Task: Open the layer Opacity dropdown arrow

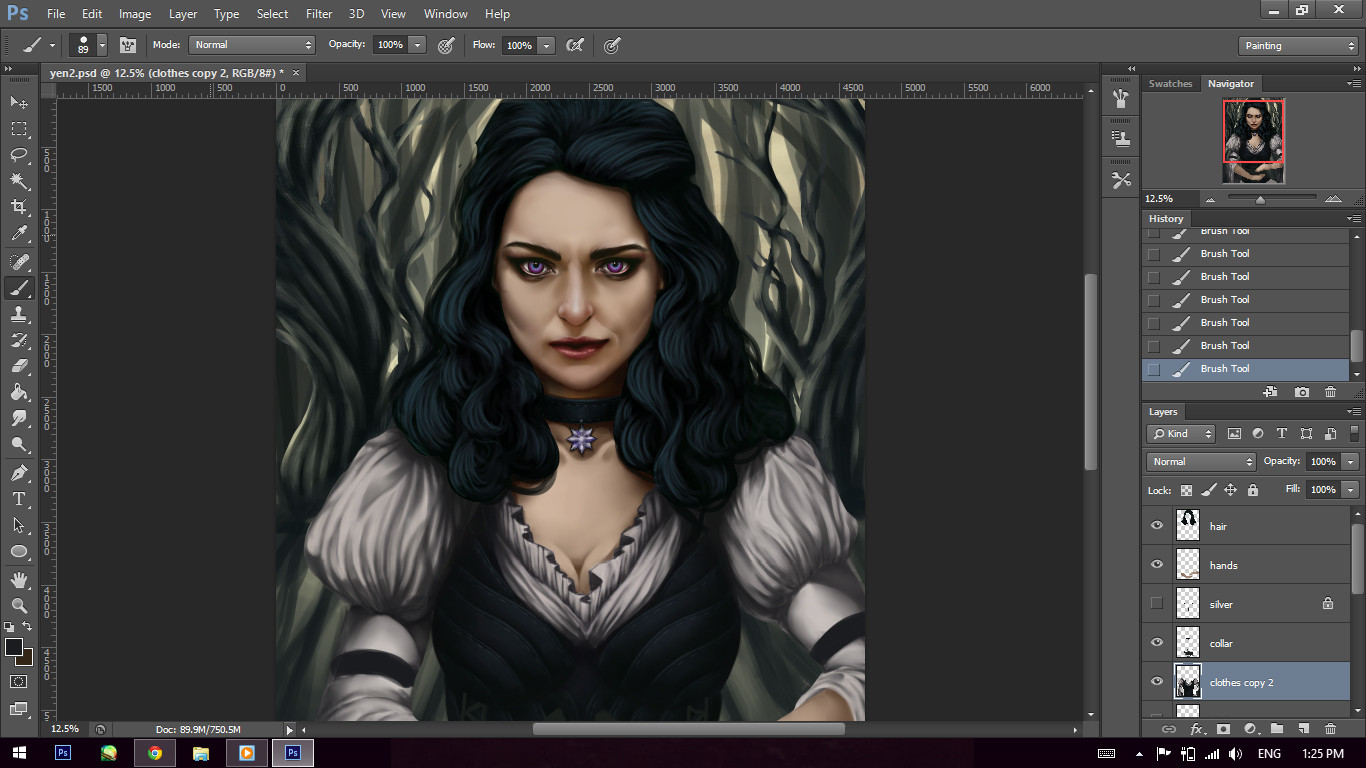Action: point(1351,462)
